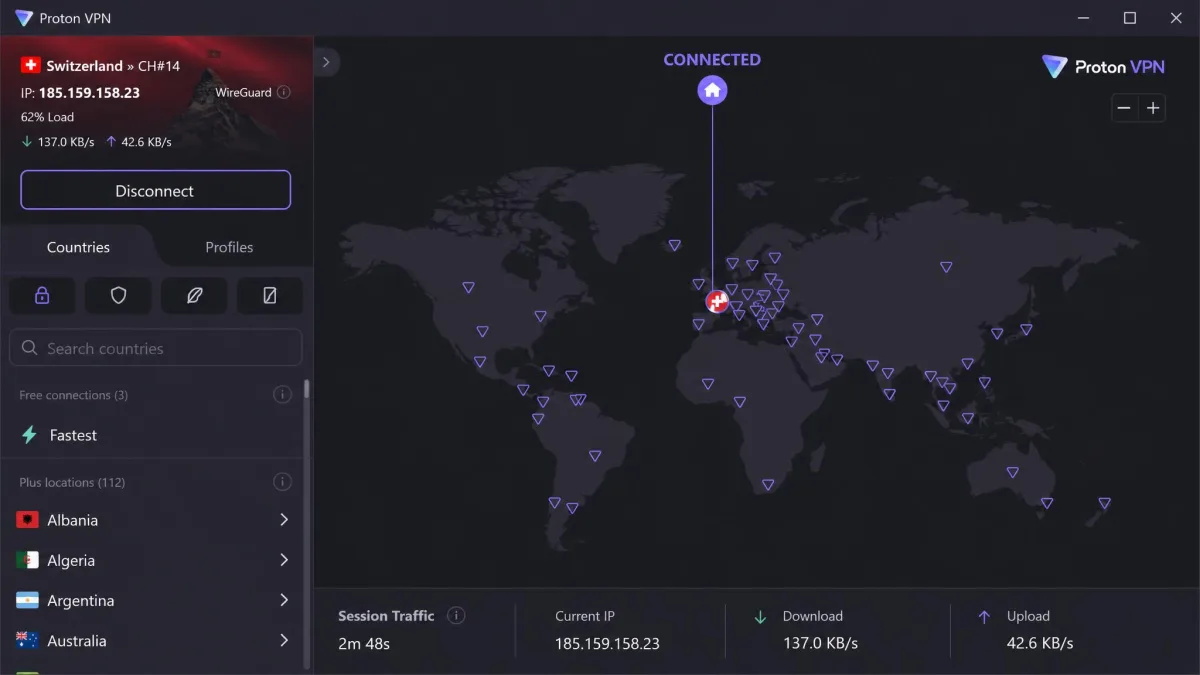This screenshot has width=1200, height=675.
Task: Click the Switzerland » CH#14 server name
Action: click(113, 66)
